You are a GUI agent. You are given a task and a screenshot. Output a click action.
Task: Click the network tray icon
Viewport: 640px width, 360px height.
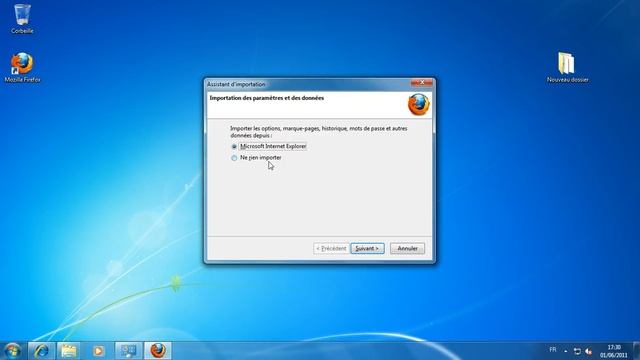click(x=577, y=351)
